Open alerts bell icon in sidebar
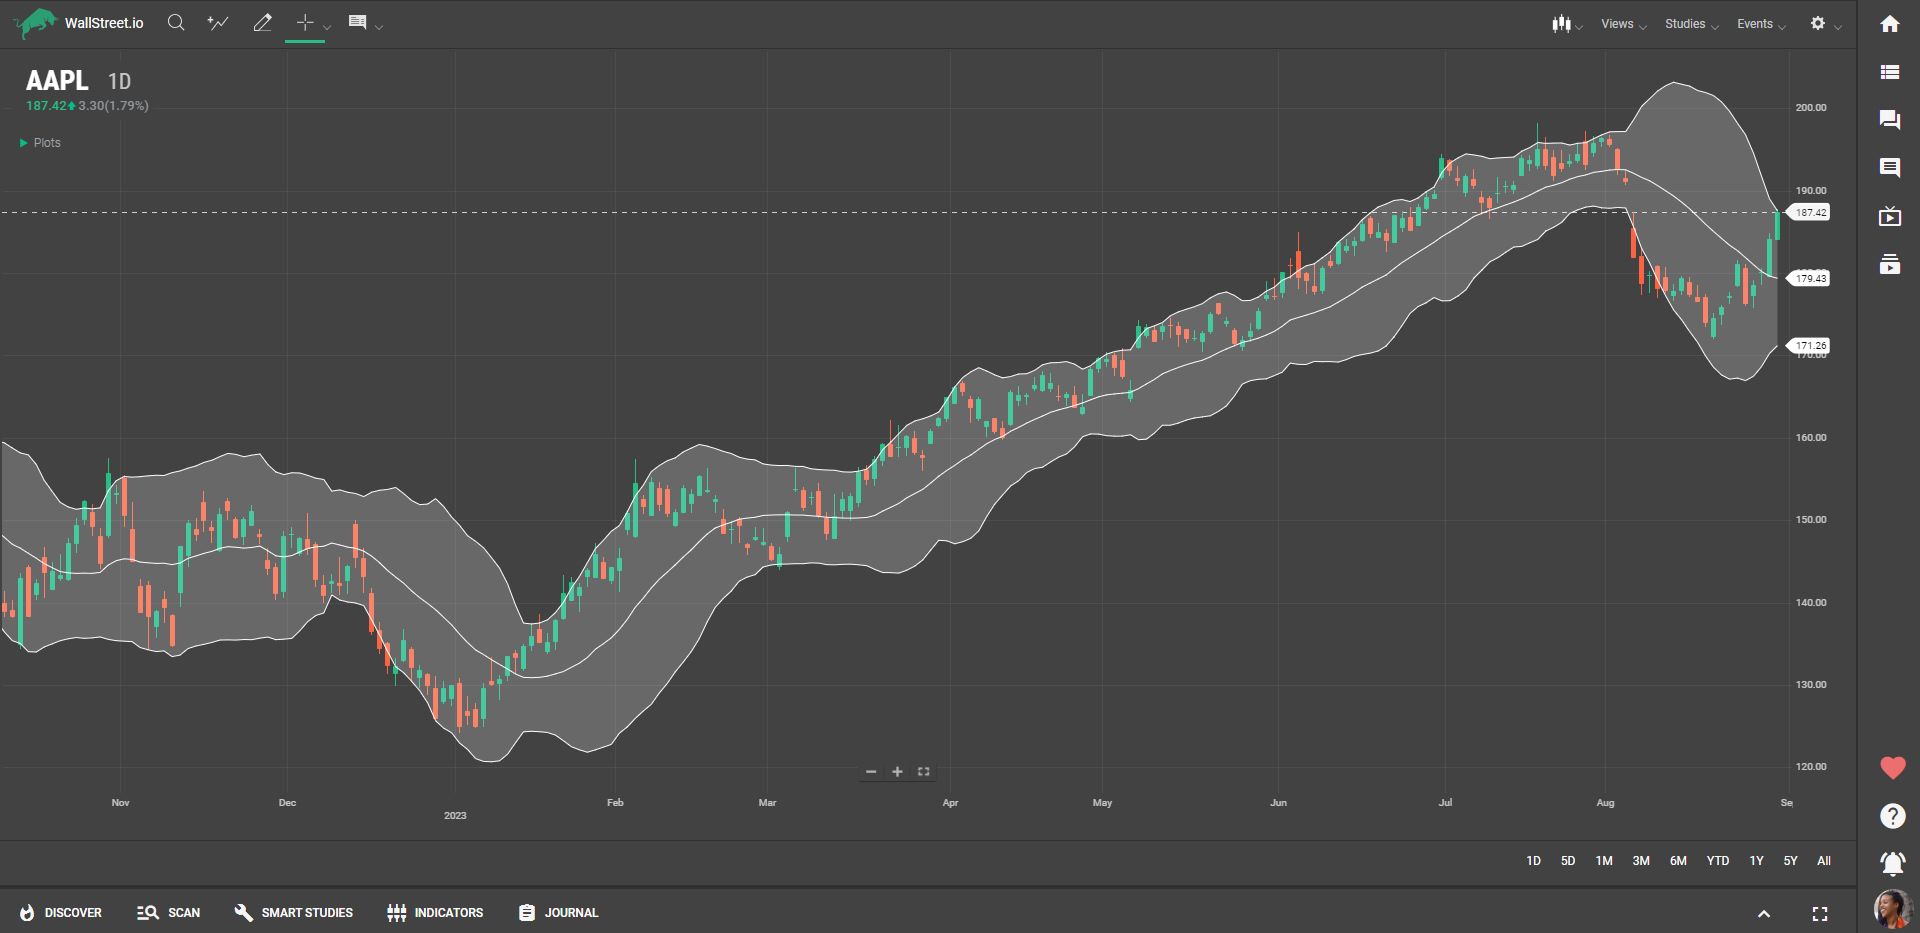This screenshot has height=933, width=1920. tap(1892, 863)
